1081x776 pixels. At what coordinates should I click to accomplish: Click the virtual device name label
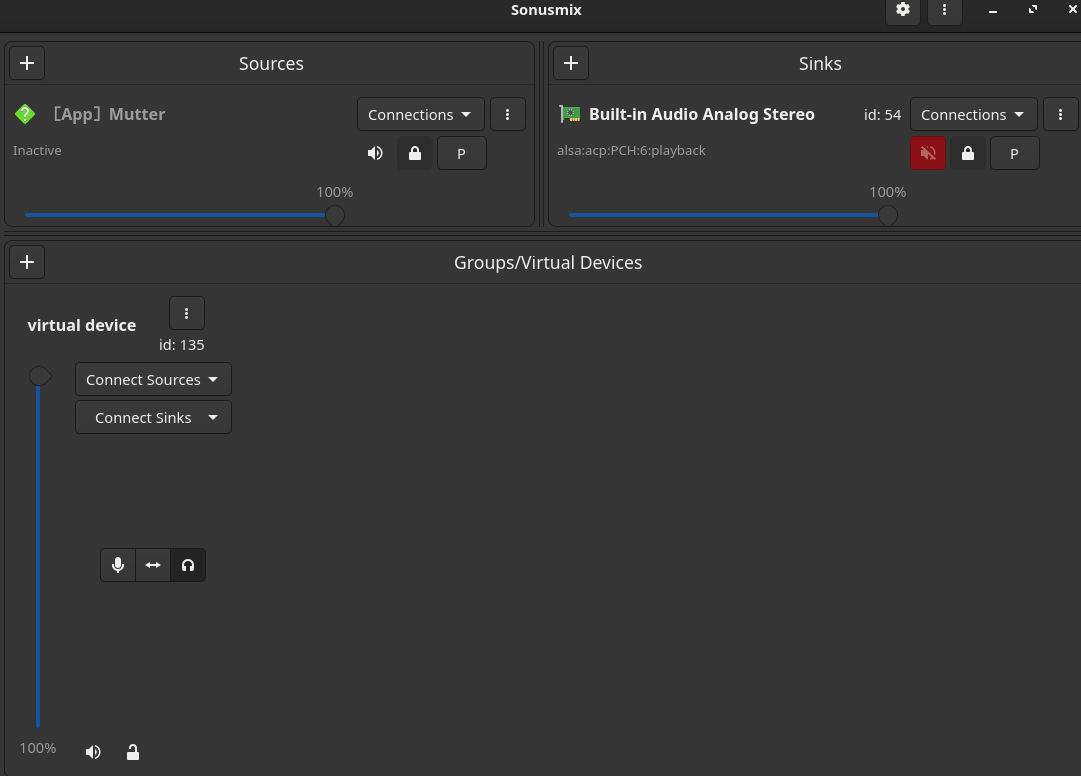pyautogui.click(x=81, y=325)
